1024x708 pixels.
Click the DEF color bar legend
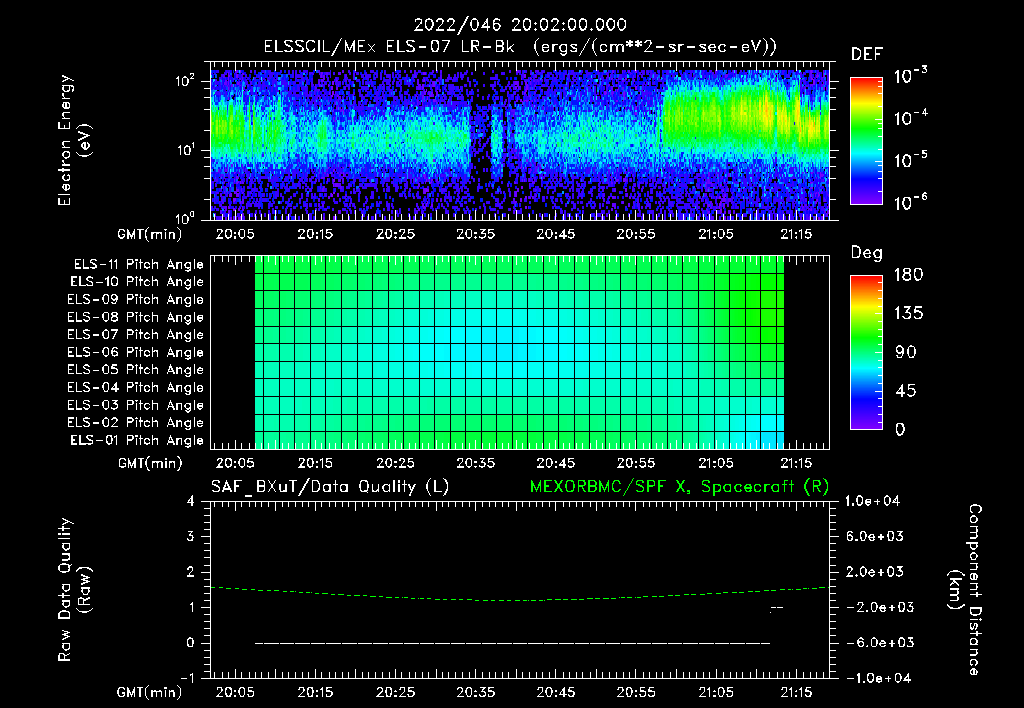[866, 140]
